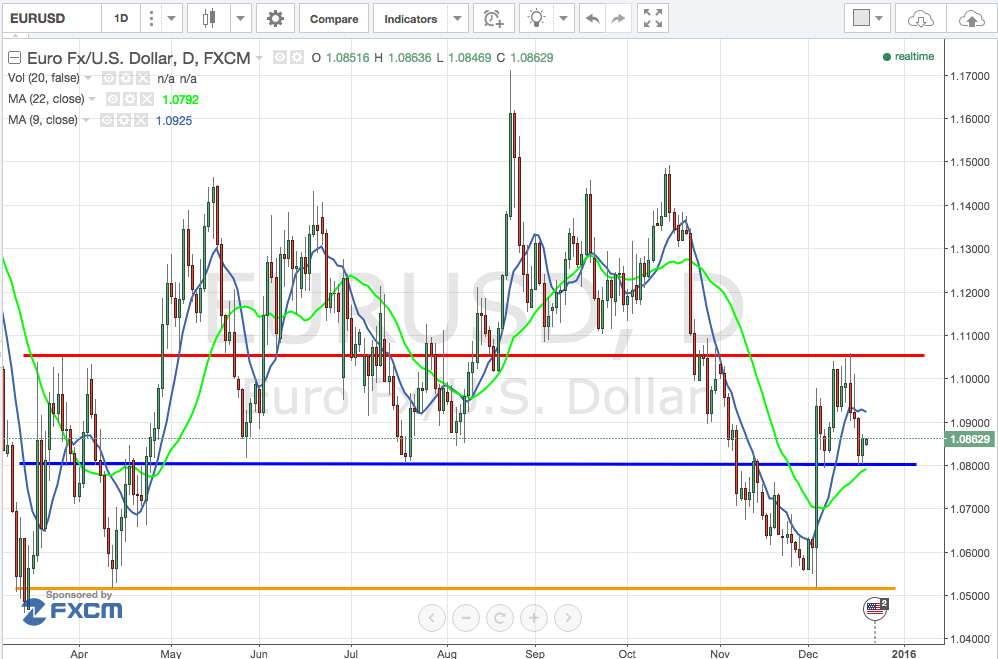Hide the MA (22, close) indicator
Screen dimensions: 998x659
click(113, 99)
